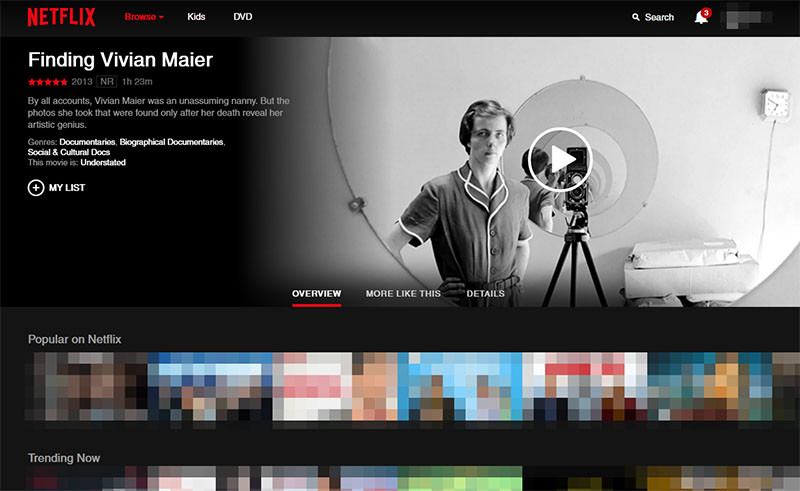Click the Search label in the header
Screen dimensions: 800x491
click(x=659, y=17)
